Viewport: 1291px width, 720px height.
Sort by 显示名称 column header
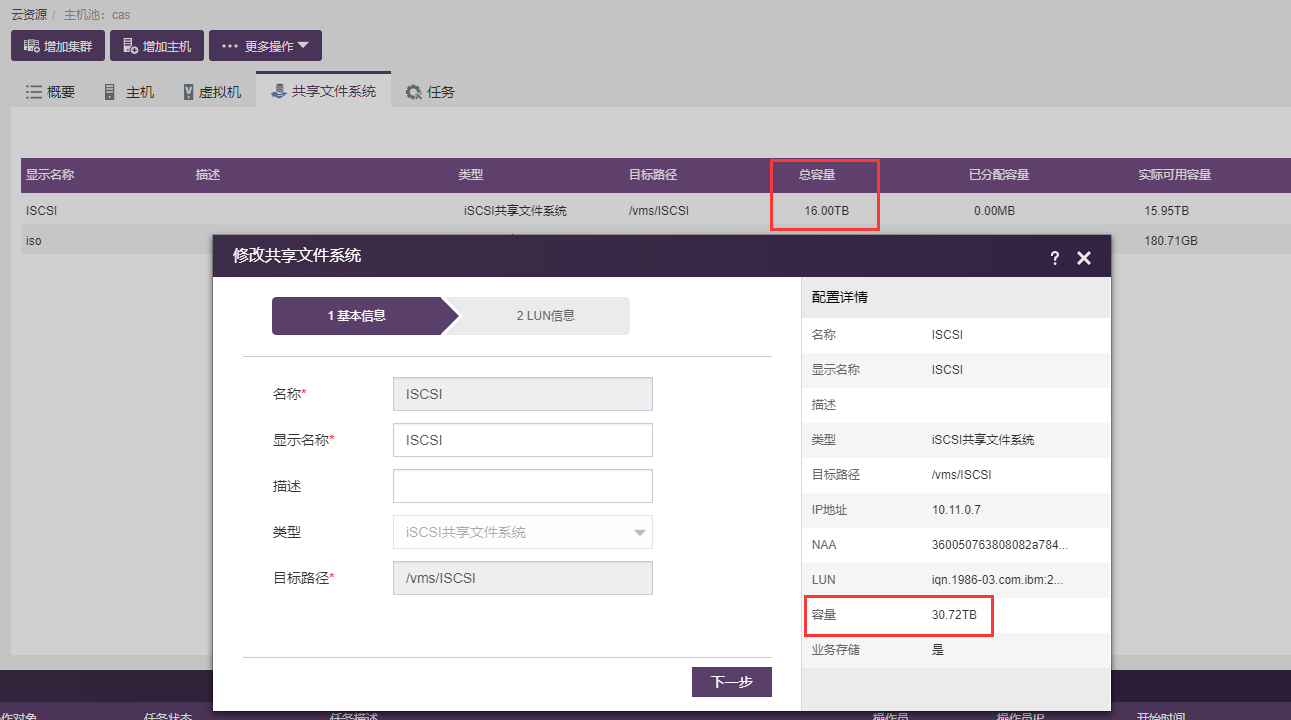(x=50, y=175)
